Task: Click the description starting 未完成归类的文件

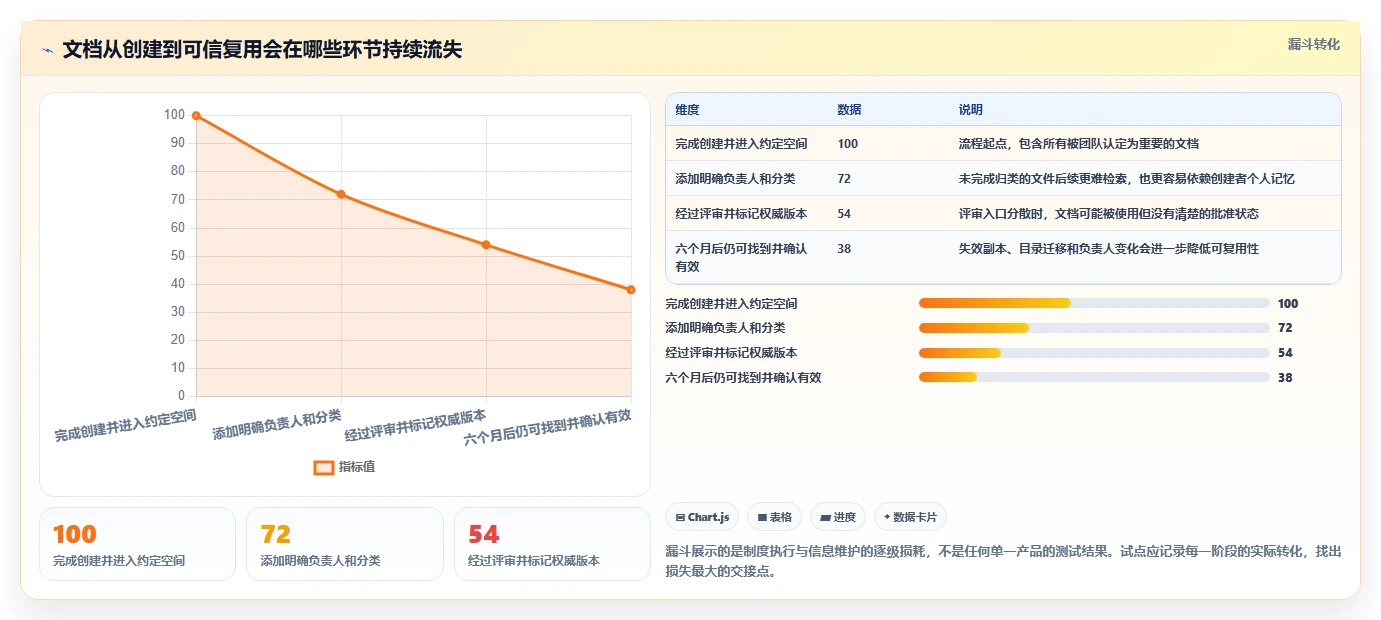Action: (x=1126, y=179)
